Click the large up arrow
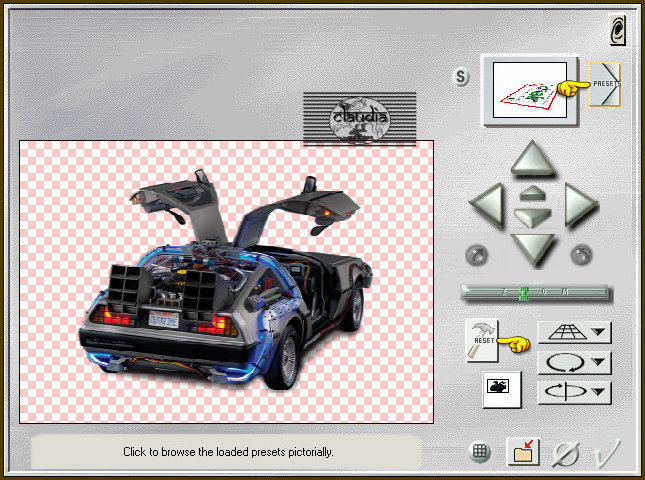The width and height of the screenshot is (645, 480). tap(532, 158)
